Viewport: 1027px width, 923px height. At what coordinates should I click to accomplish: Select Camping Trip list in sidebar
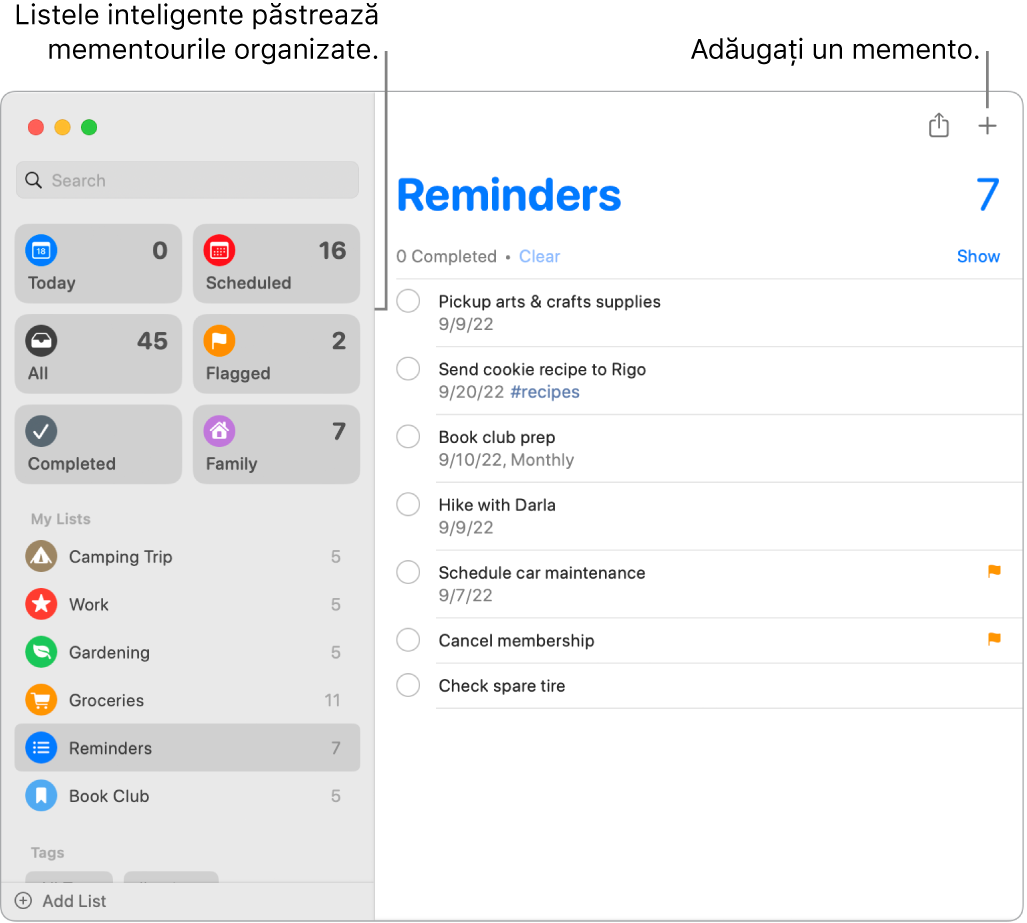tap(120, 557)
